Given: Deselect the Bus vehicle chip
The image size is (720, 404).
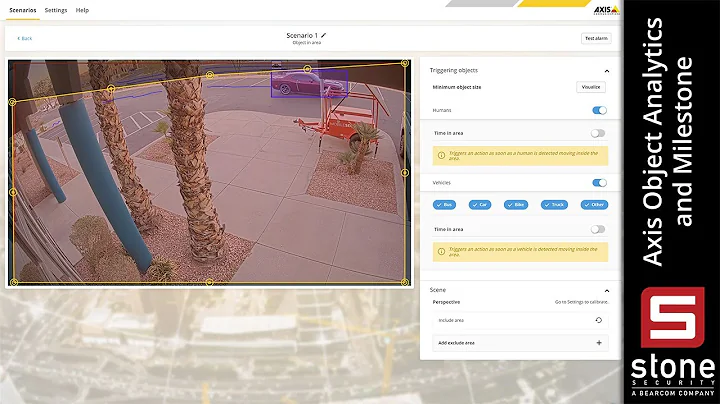Looking at the screenshot, I should tap(444, 205).
